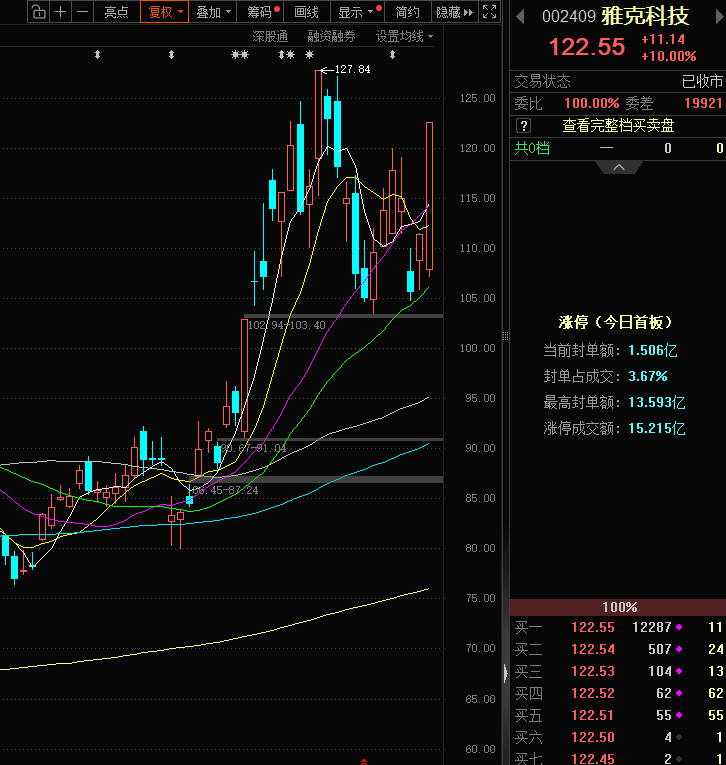This screenshot has width=726, height=765.
Task: Click stock name 雅克科技
Action: point(645,17)
